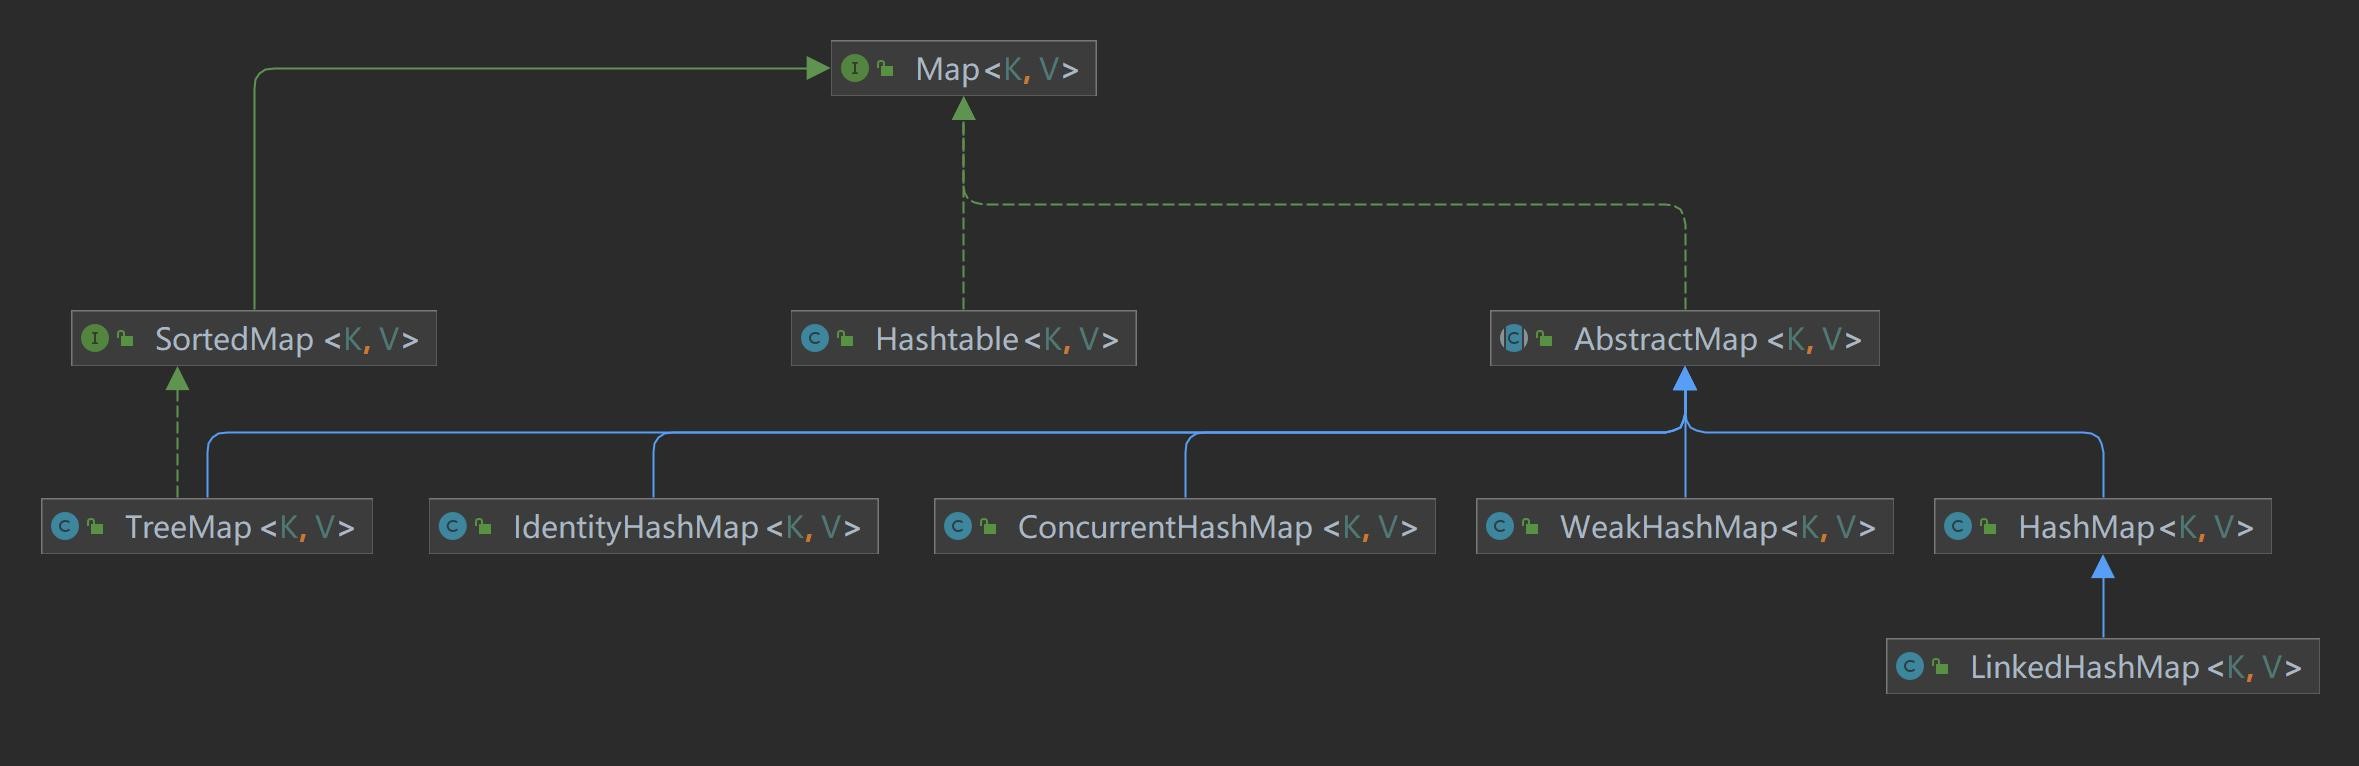
Task: Select the SortedMap<K, V> node label
Action: (x=286, y=339)
